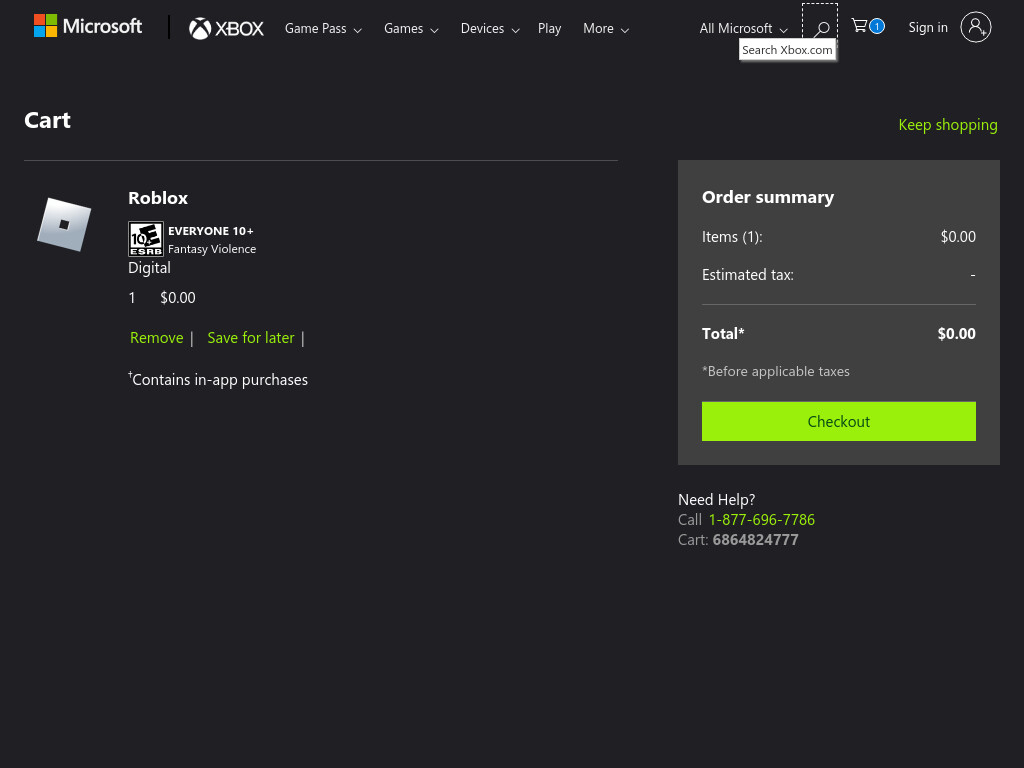Expand the More menu

coord(605,29)
